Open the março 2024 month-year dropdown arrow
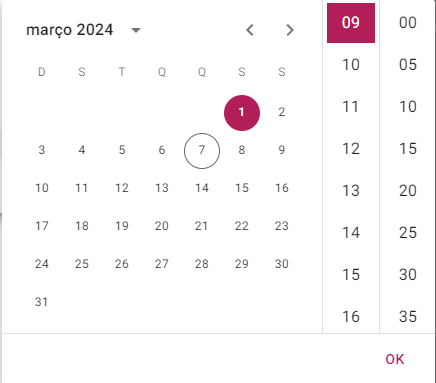The height and width of the screenshot is (383, 436). pyautogui.click(x=136, y=30)
